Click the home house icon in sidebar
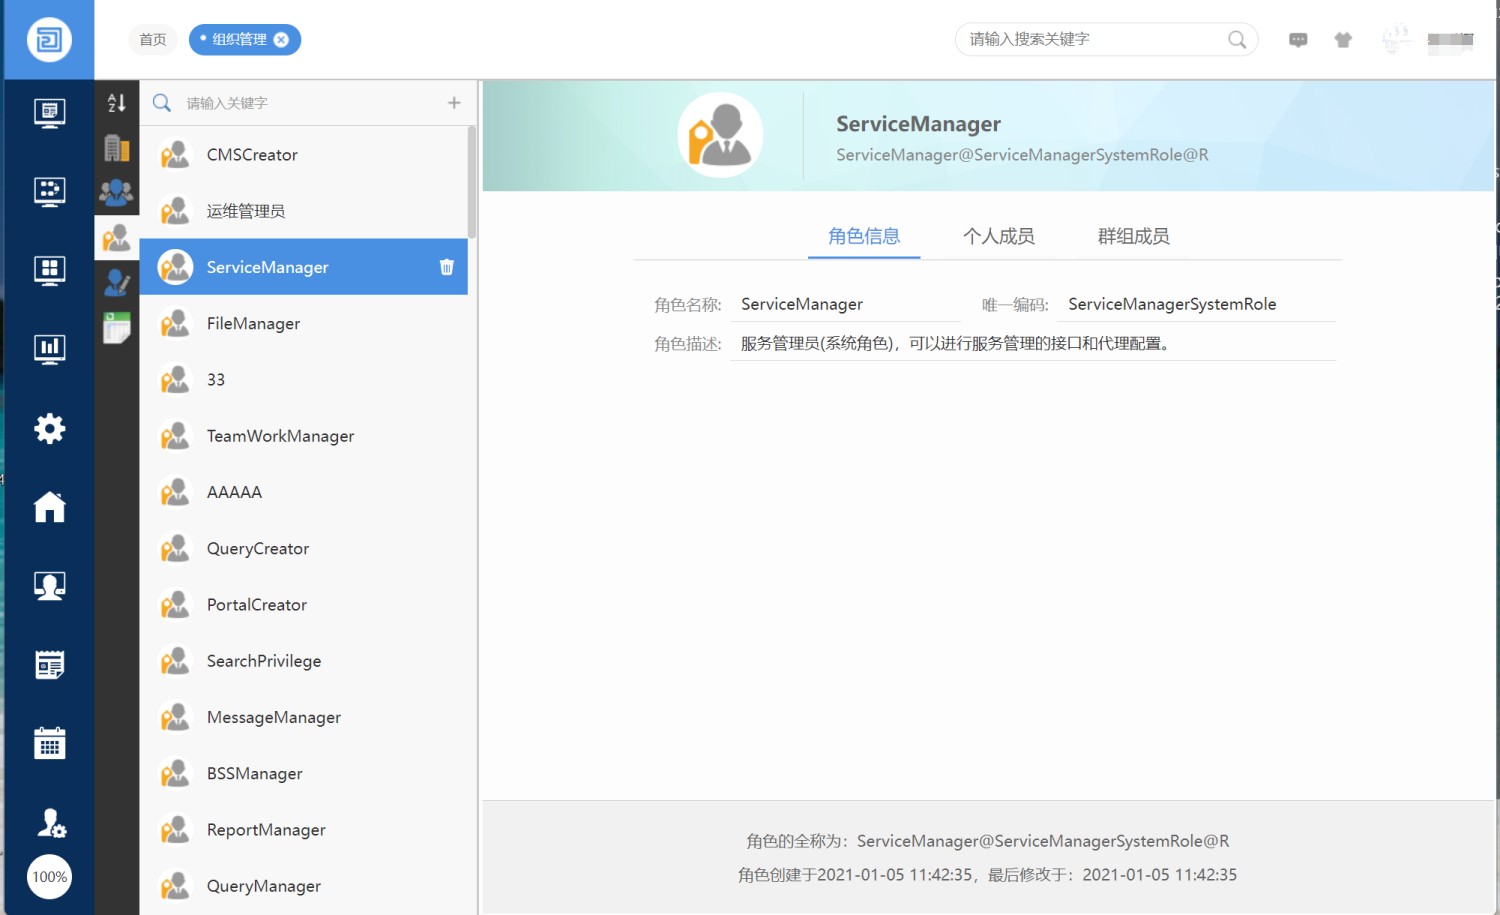Image resolution: width=1500 pixels, height=915 pixels. (49, 507)
